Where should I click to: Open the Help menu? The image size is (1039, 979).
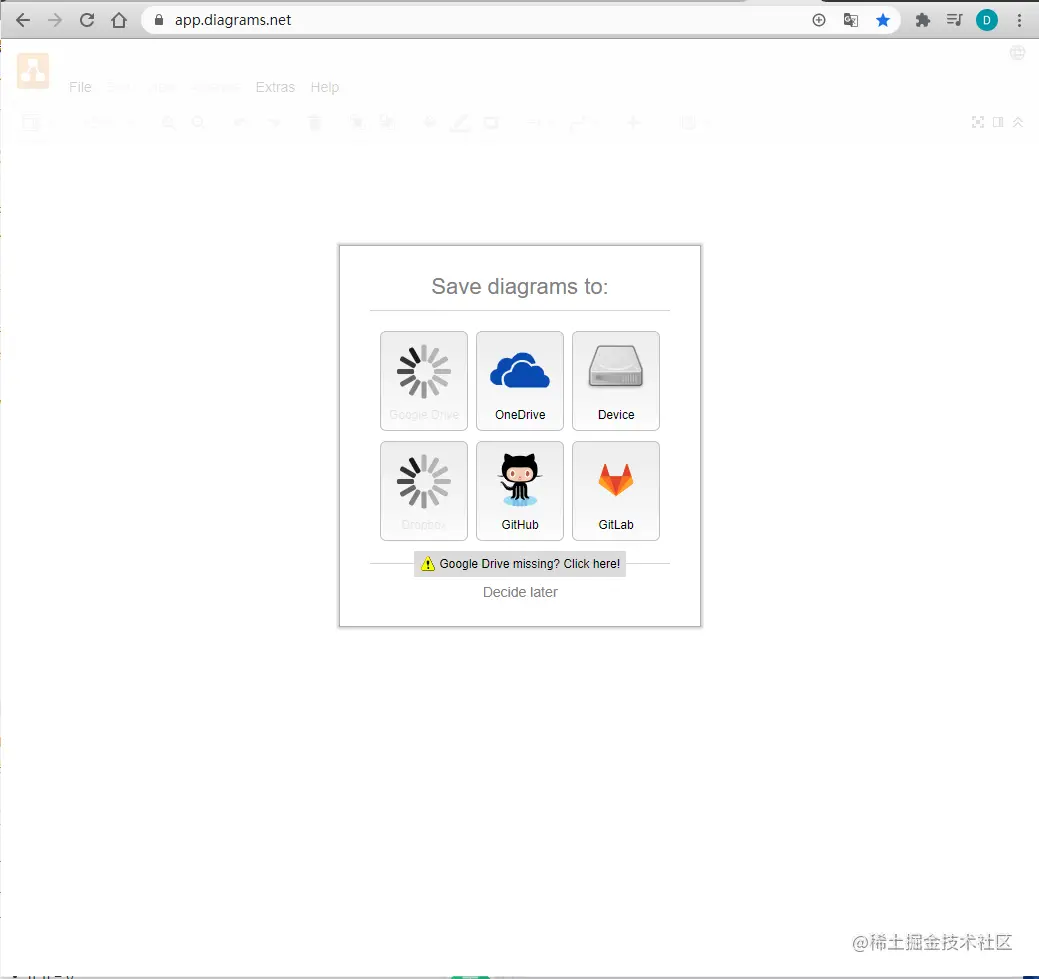coord(325,87)
